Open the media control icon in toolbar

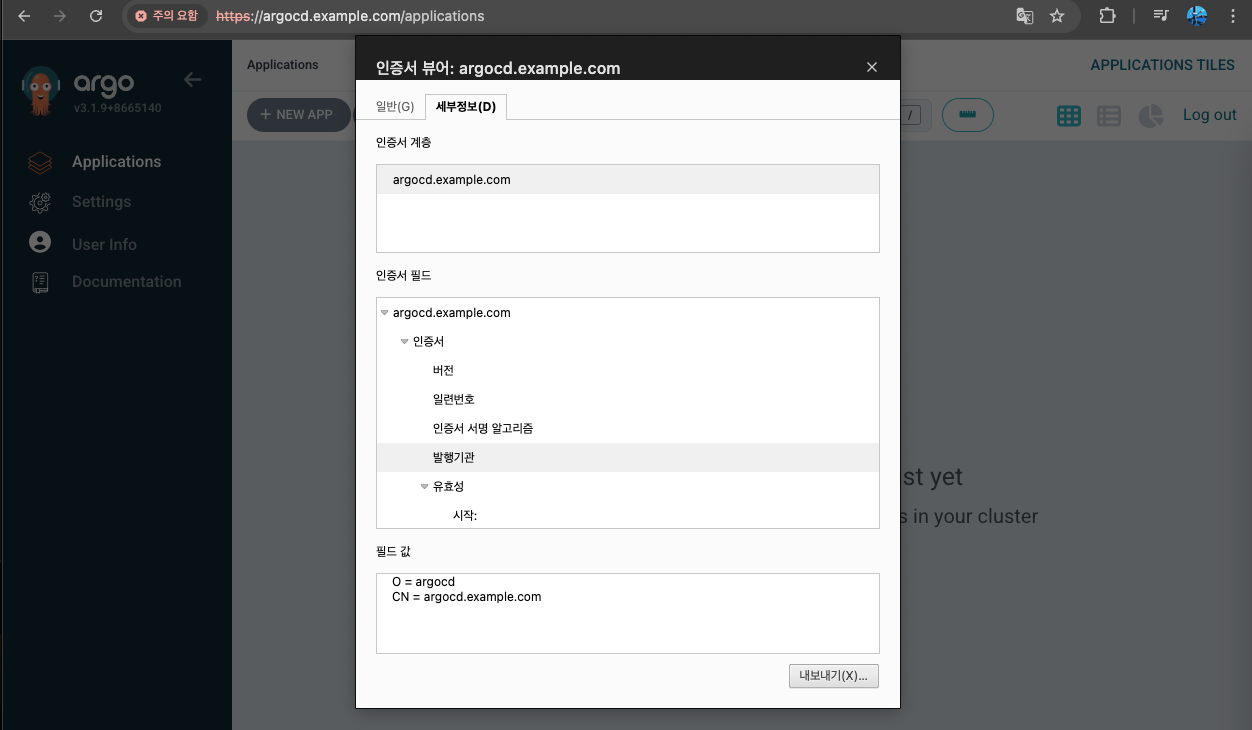coord(1161,16)
